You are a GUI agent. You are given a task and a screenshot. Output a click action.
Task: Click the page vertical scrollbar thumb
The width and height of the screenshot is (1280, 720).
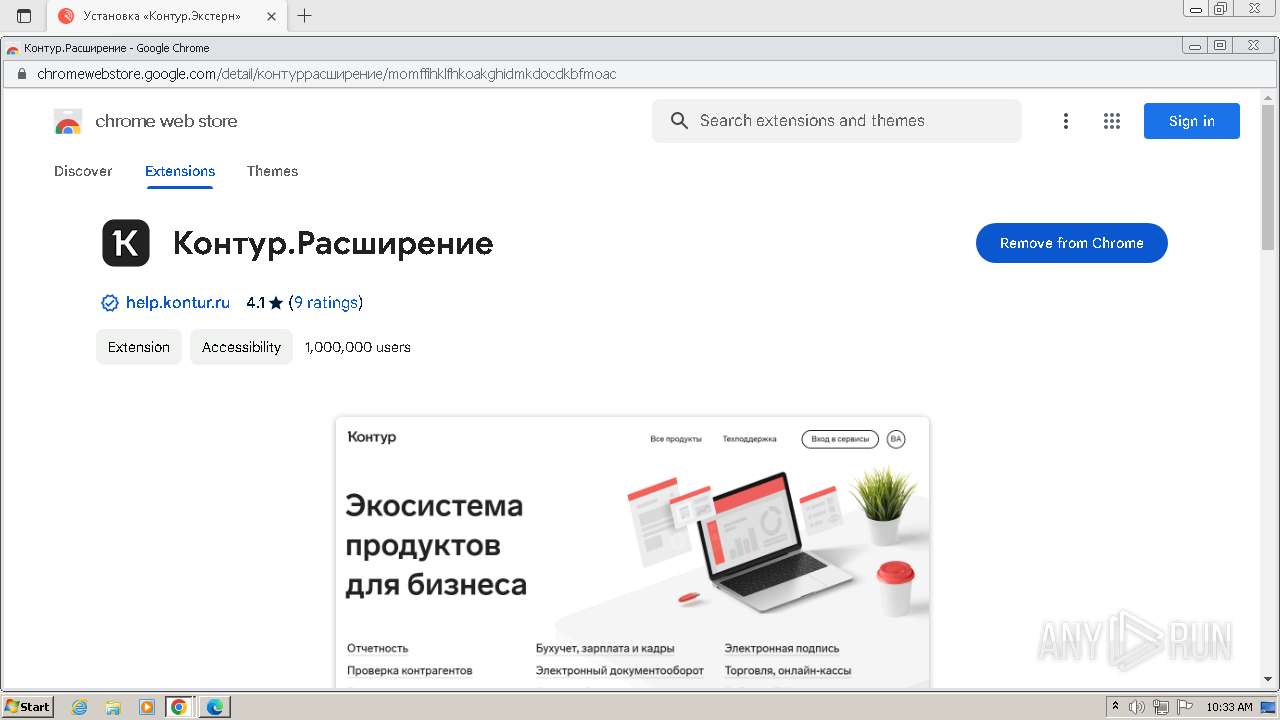tap(1268, 179)
